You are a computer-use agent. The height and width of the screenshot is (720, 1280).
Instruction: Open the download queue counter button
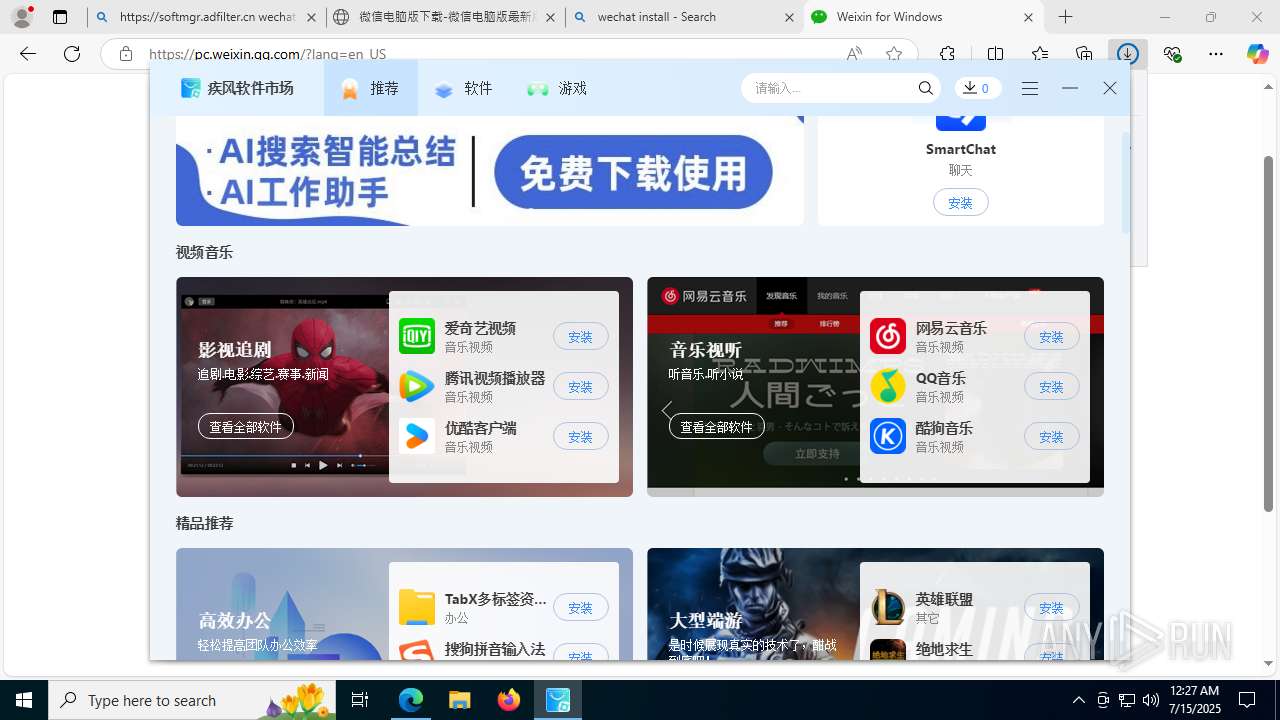pyautogui.click(x=977, y=88)
